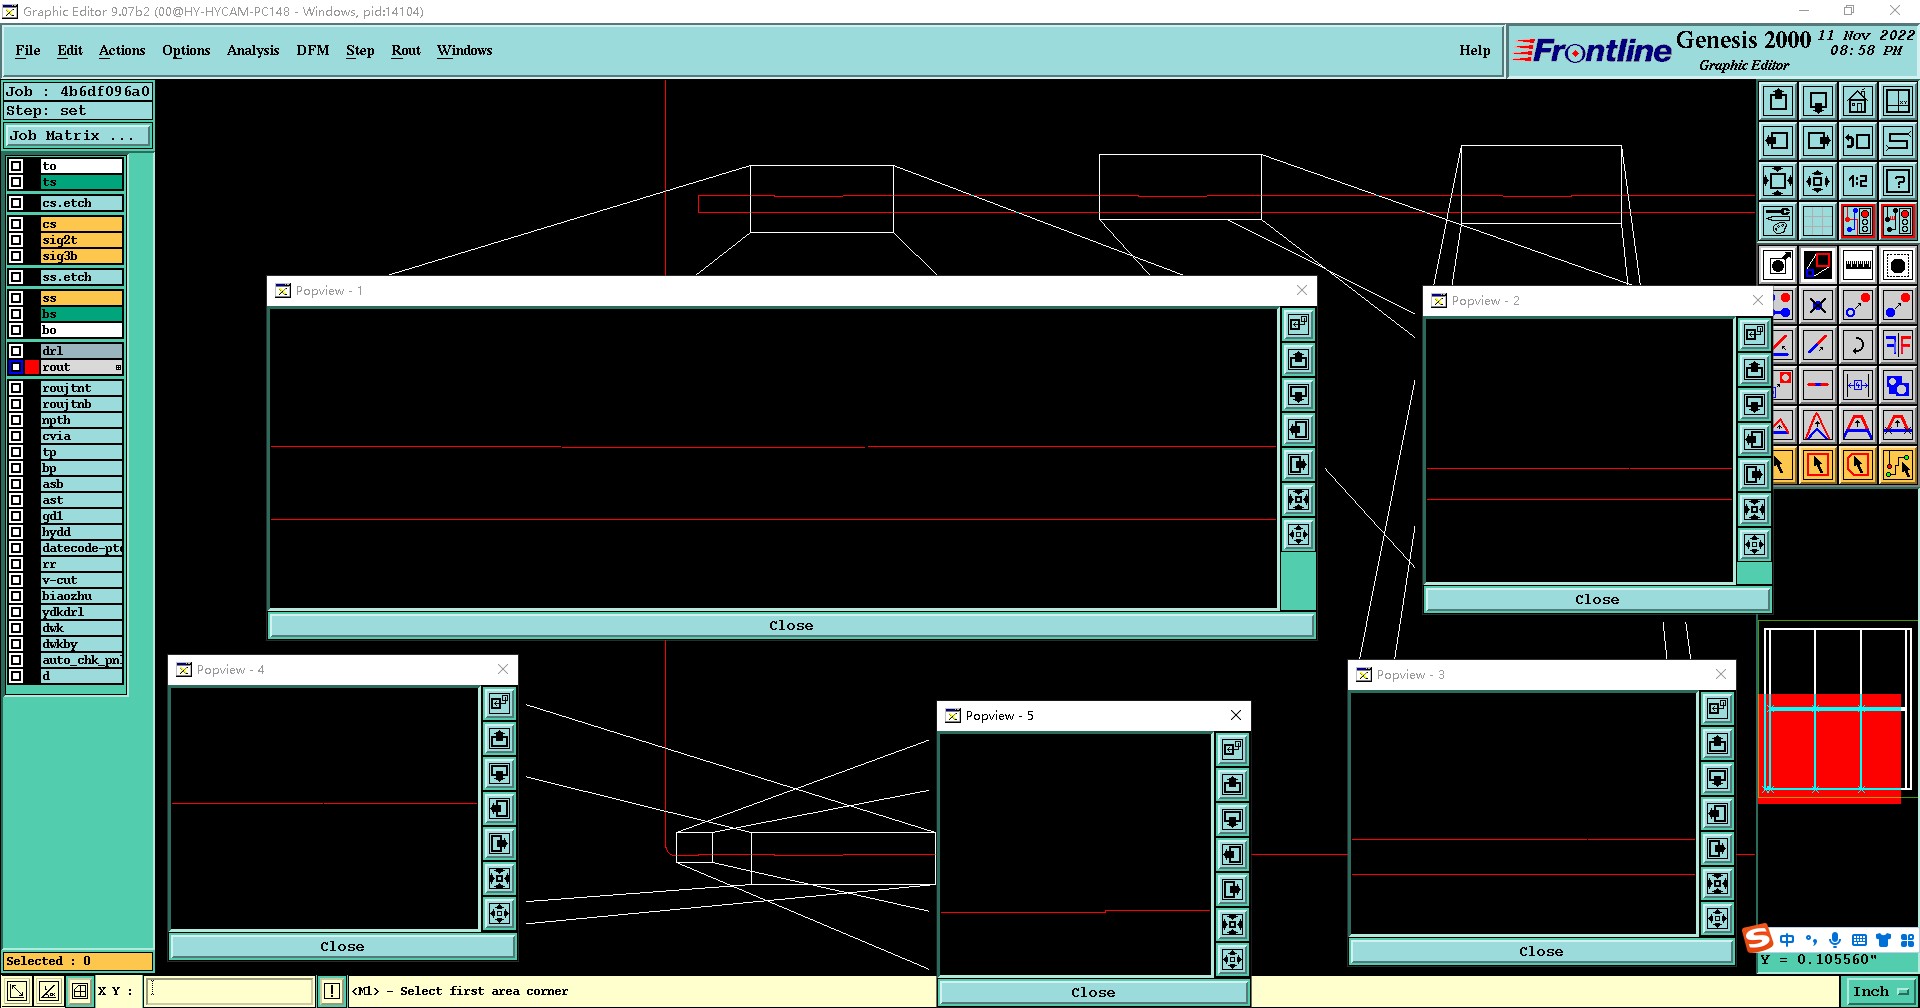Click the zoom out icon in Popview 3
The height and width of the screenshot is (1008, 1920).
pyautogui.click(x=1717, y=918)
